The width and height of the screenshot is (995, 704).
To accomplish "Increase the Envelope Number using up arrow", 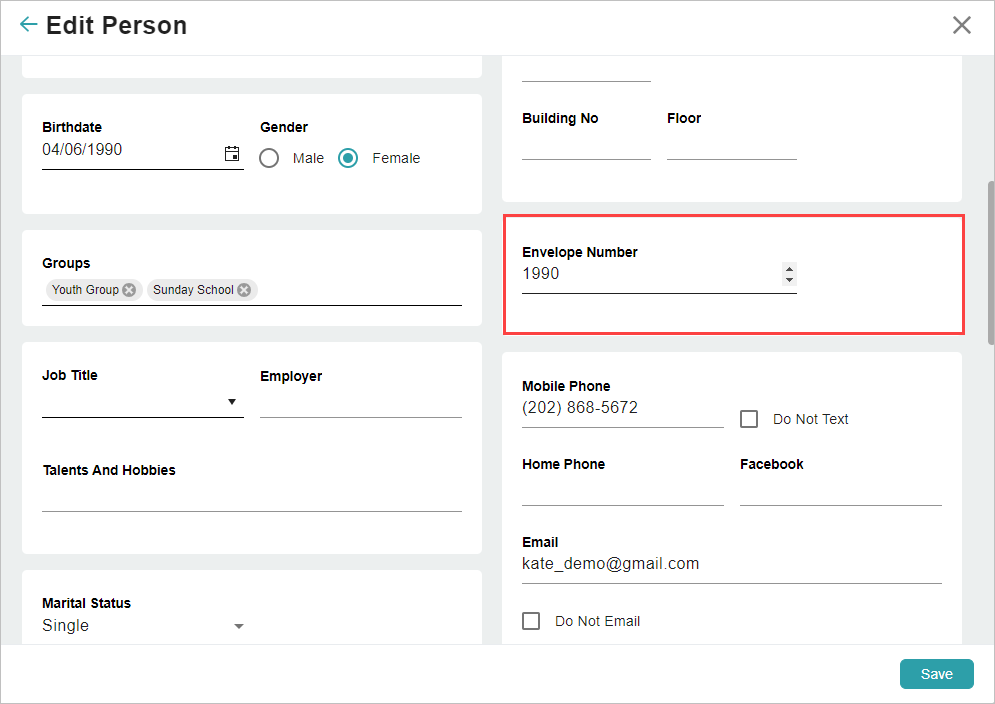I will tap(789, 268).
